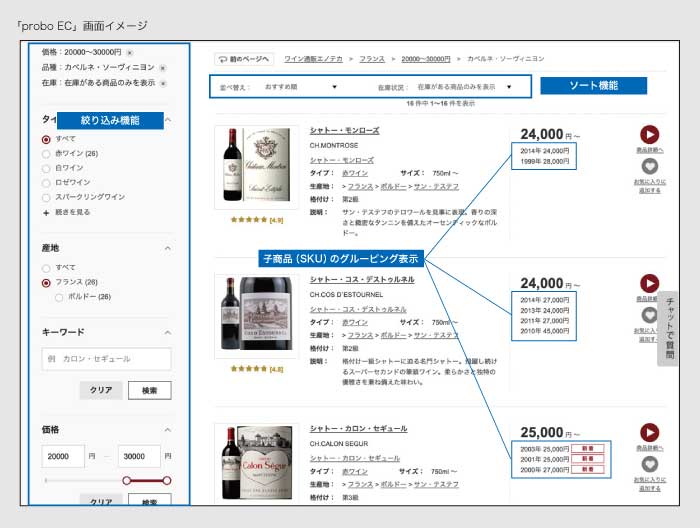The image size is (700, 528).
Task: Click the Calon Ségur bottle thumbnail
Action: (x=256, y=463)
